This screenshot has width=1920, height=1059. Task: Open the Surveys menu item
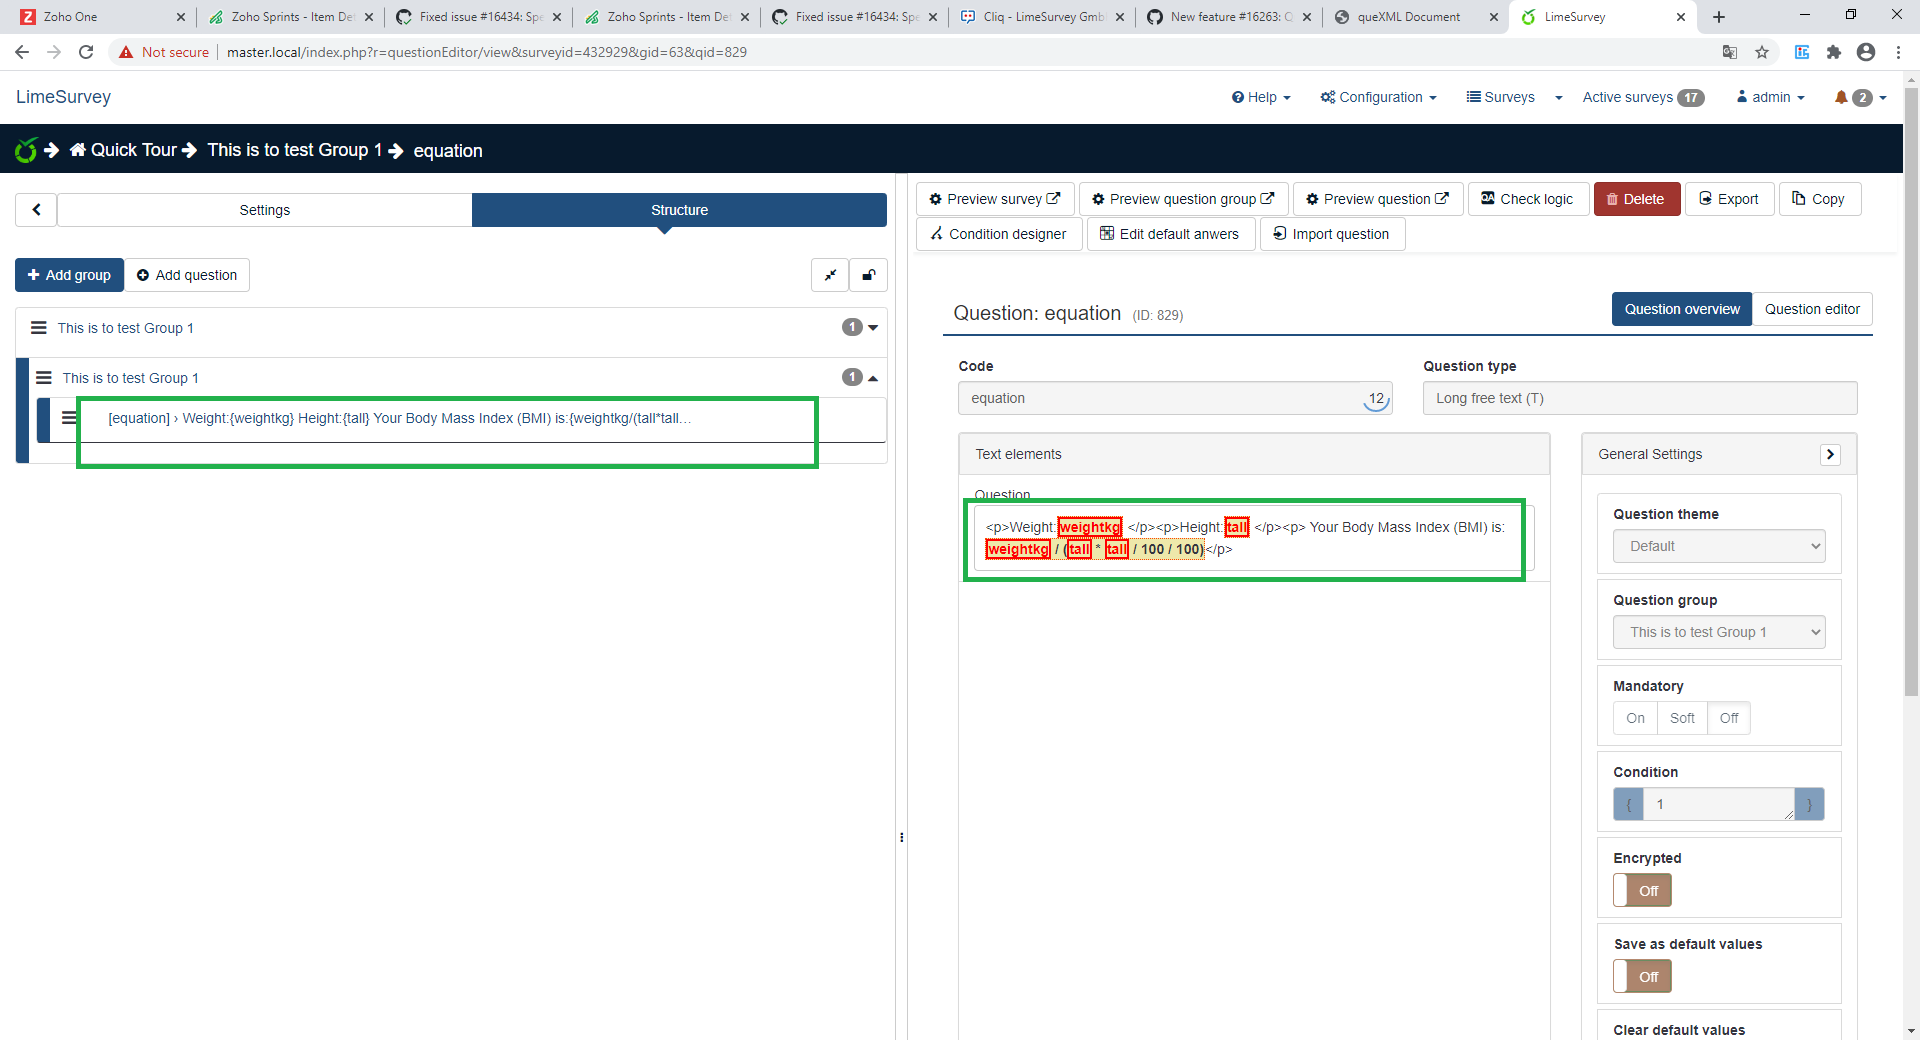click(1500, 97)
